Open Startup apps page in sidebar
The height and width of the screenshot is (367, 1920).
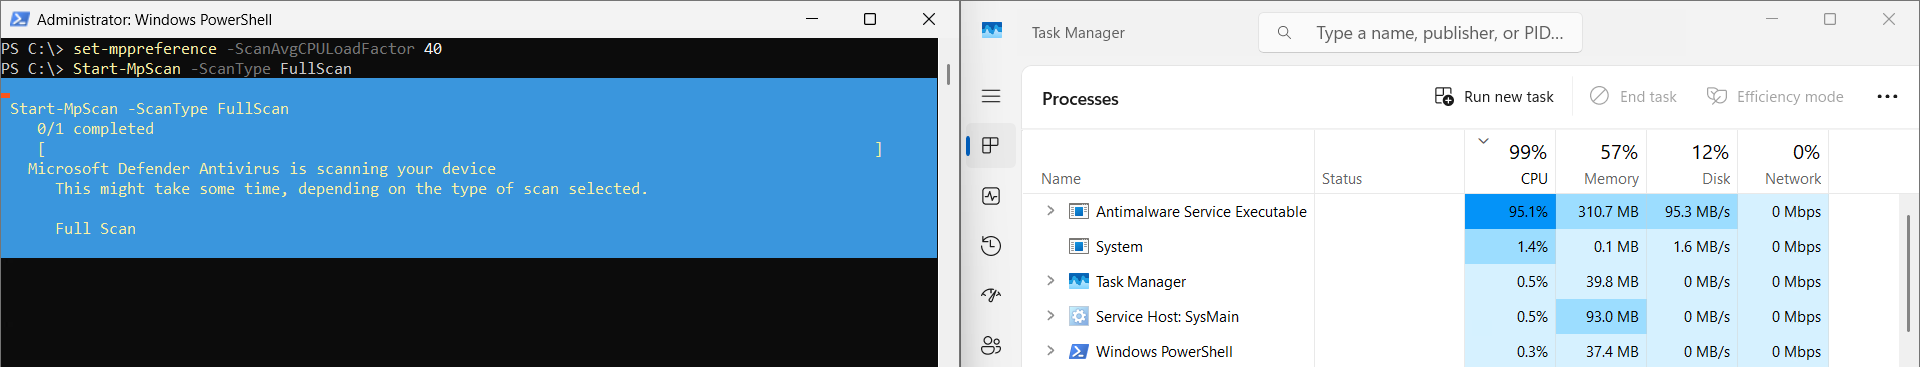991,295
